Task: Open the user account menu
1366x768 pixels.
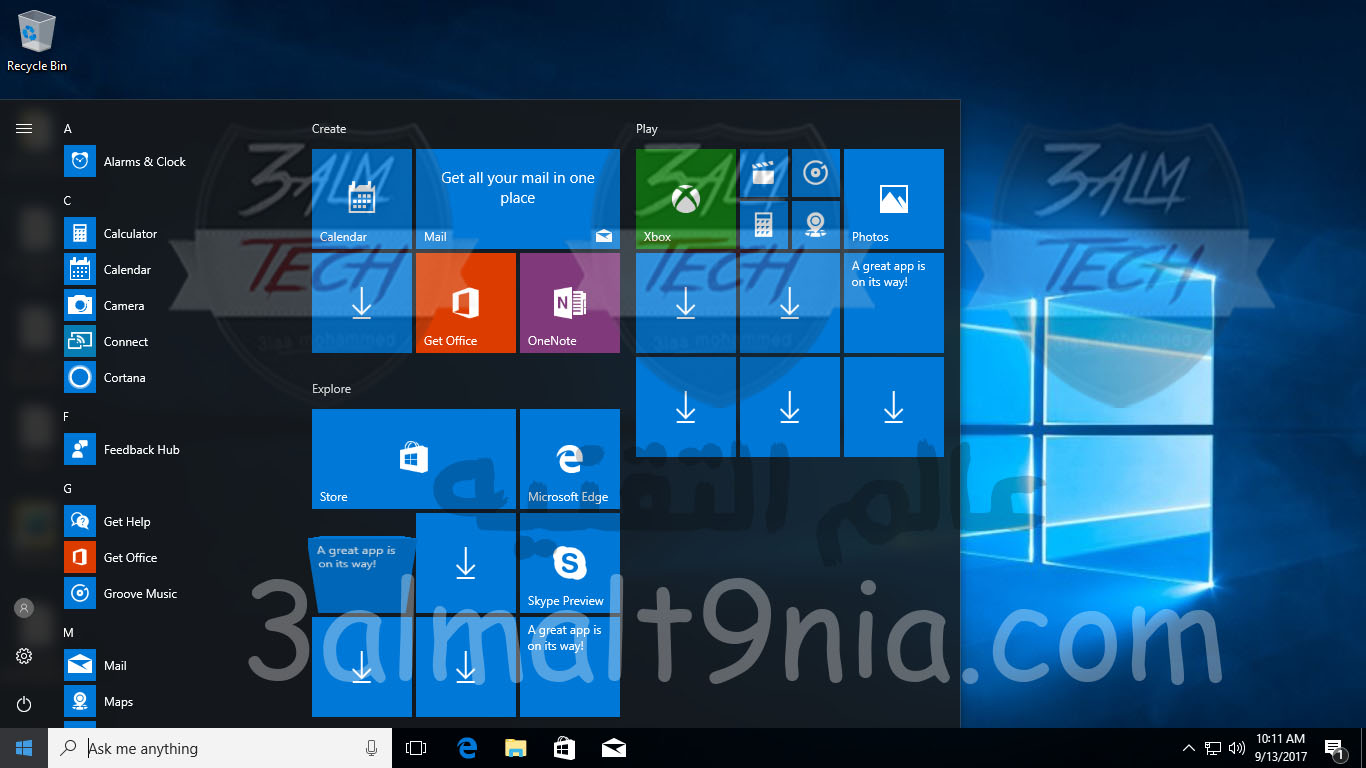Action: (24, 608)
